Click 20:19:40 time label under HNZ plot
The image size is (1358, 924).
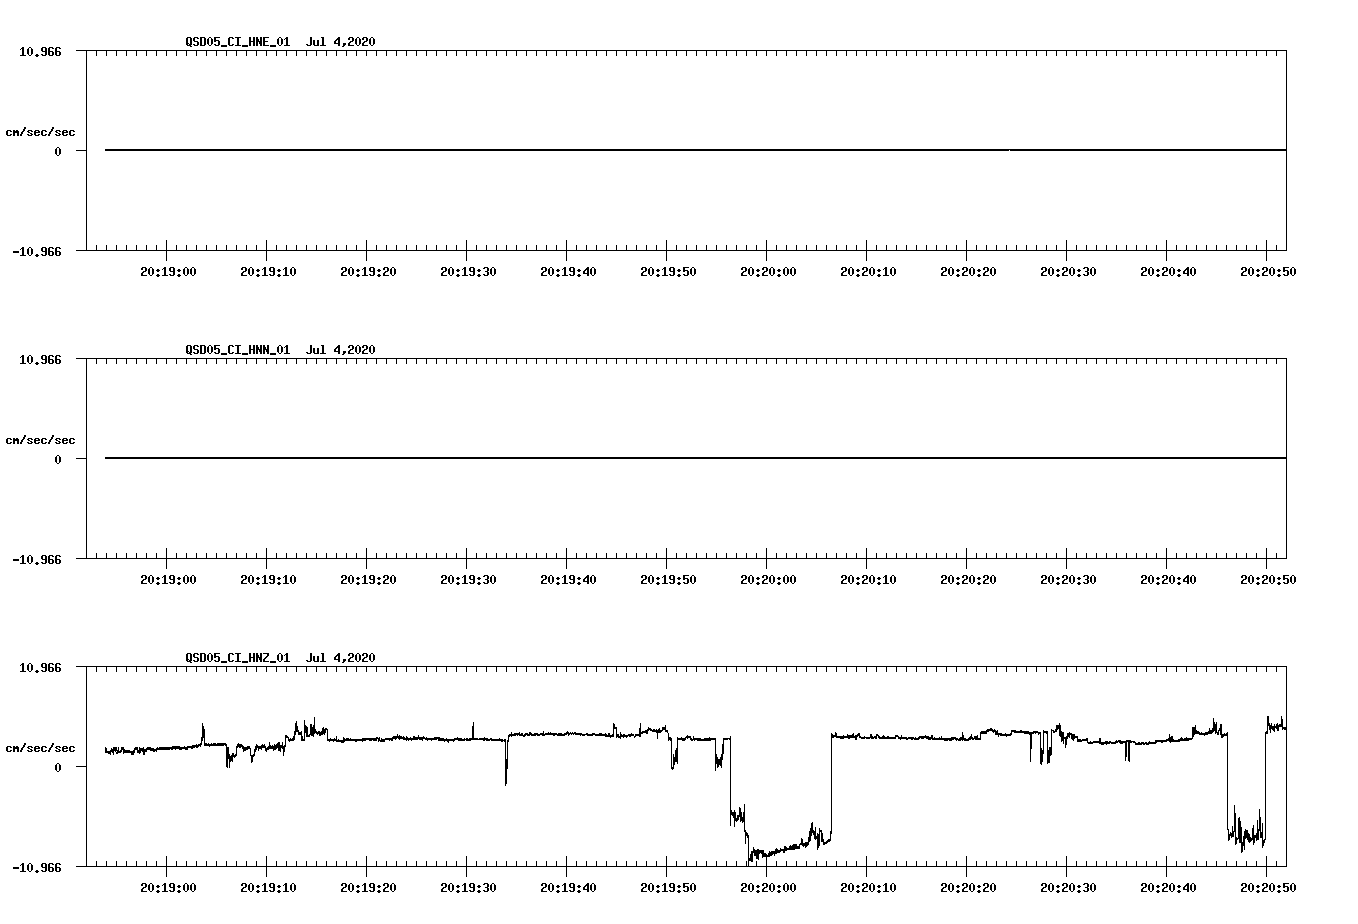pyautogui.click(x=567, y=887)
